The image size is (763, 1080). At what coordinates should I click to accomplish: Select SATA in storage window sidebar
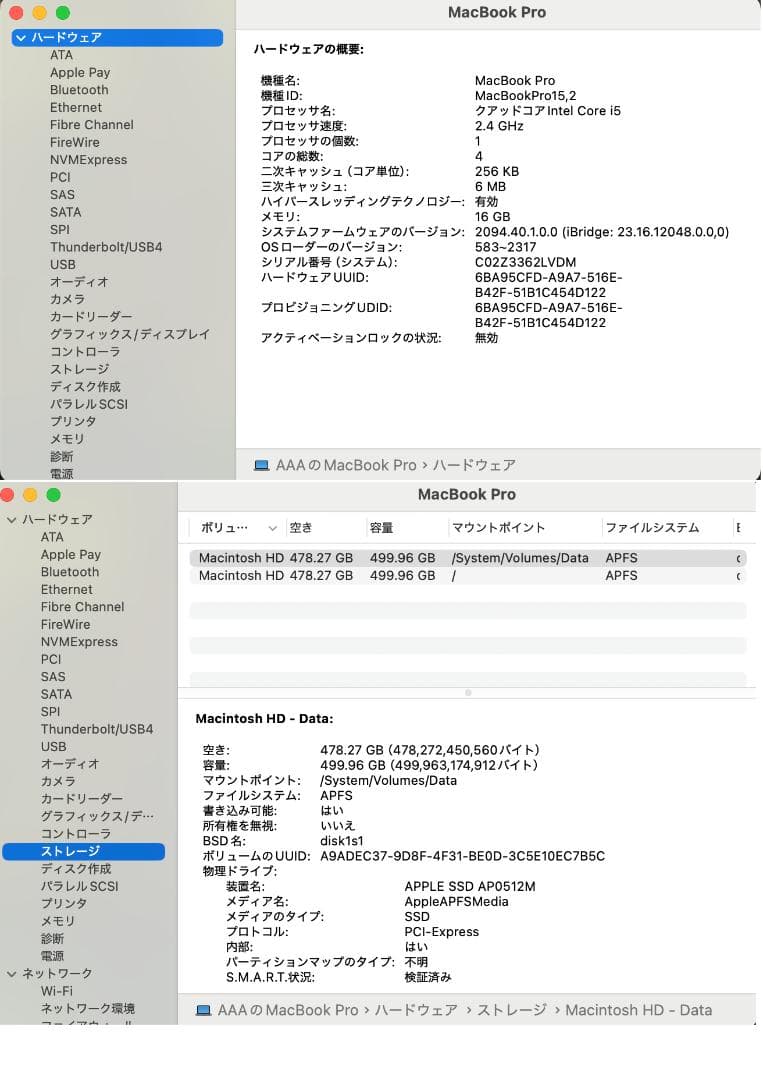pyautogui.click(x=56, y=694)
